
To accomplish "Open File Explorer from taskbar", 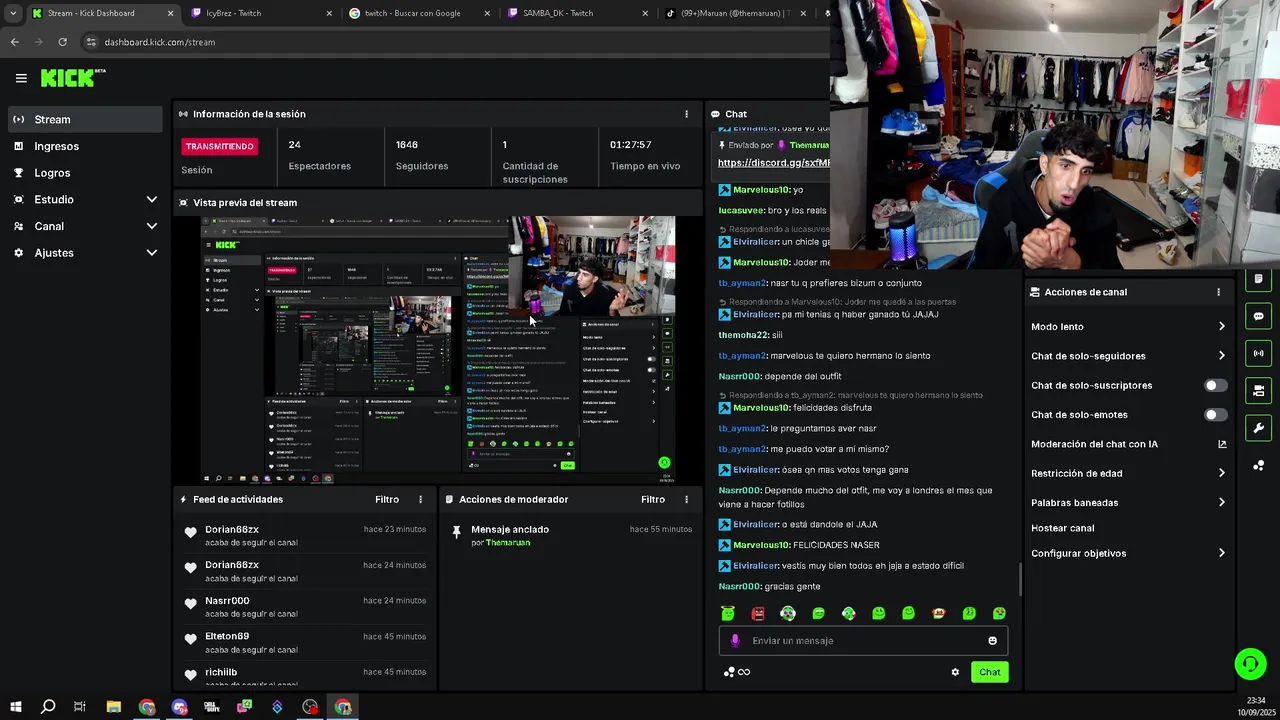I will pos(113,707).
